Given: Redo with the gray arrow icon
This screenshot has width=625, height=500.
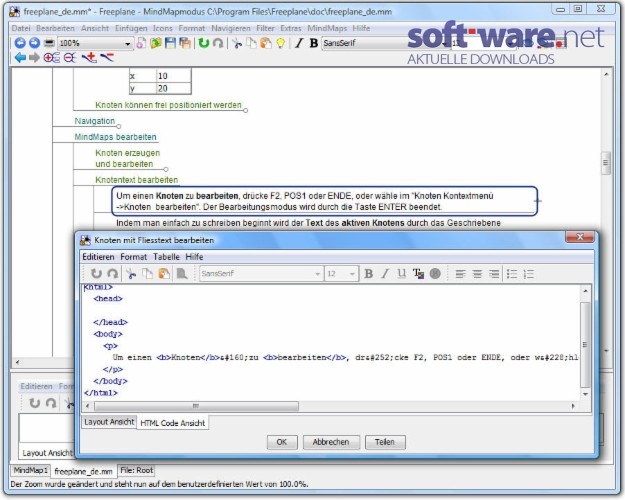Looking at the screenshot, I should pyautogui.click(x=218, y=43).
